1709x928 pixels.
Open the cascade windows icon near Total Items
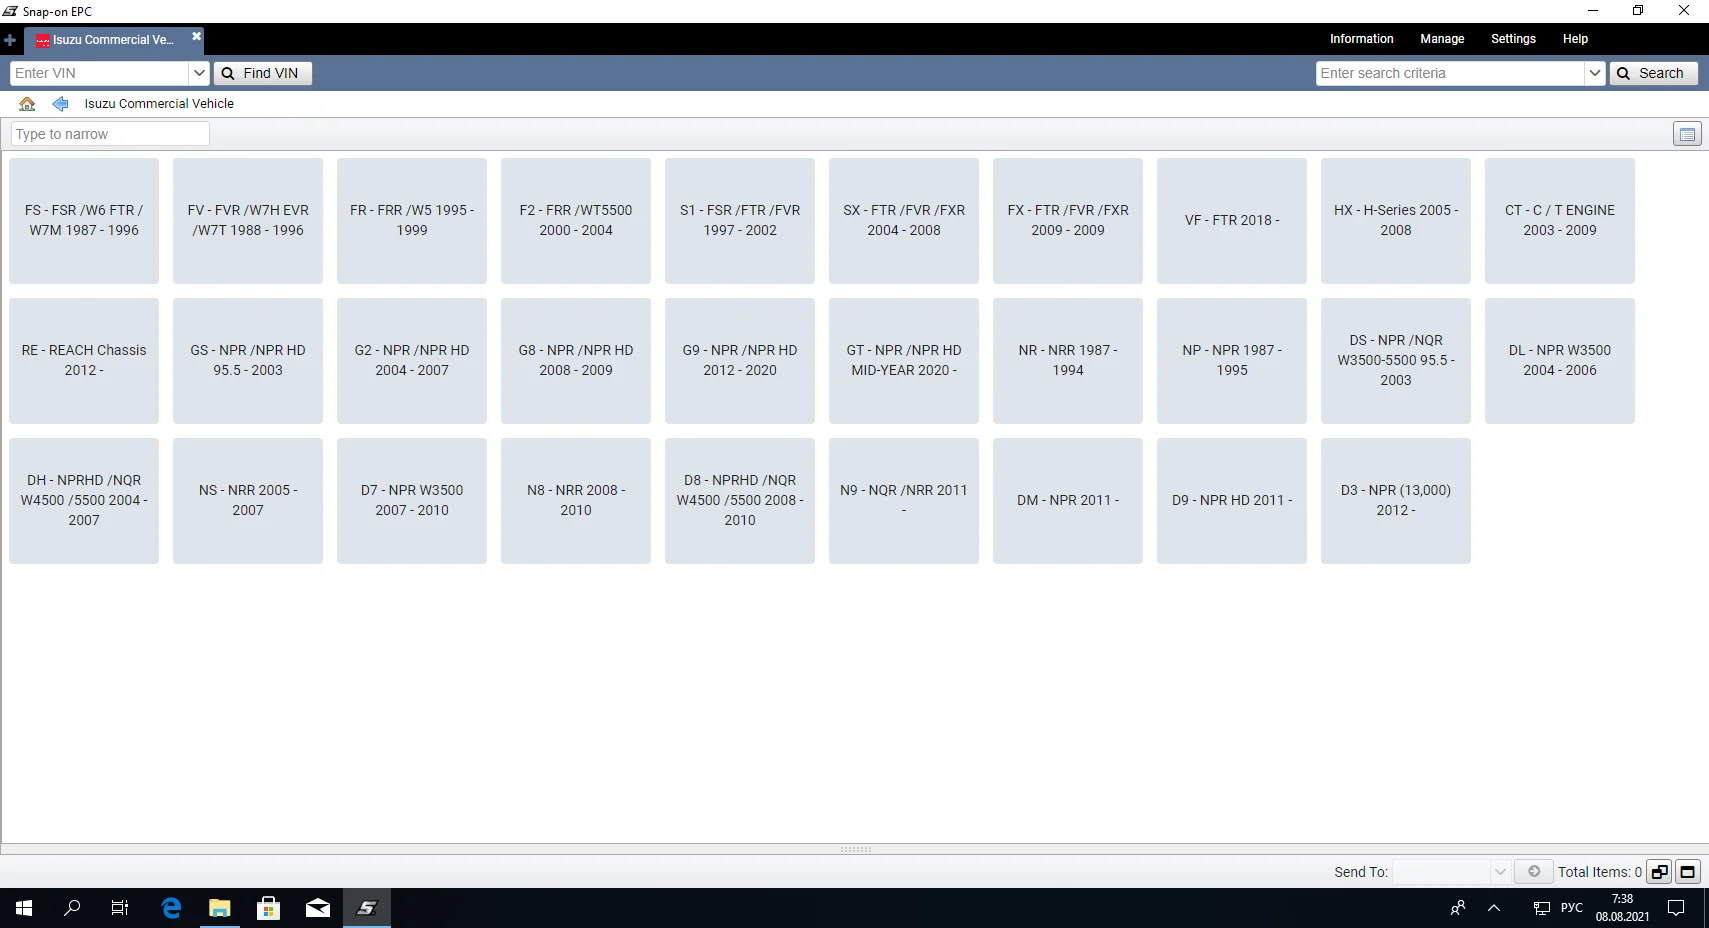[1660, 872]
